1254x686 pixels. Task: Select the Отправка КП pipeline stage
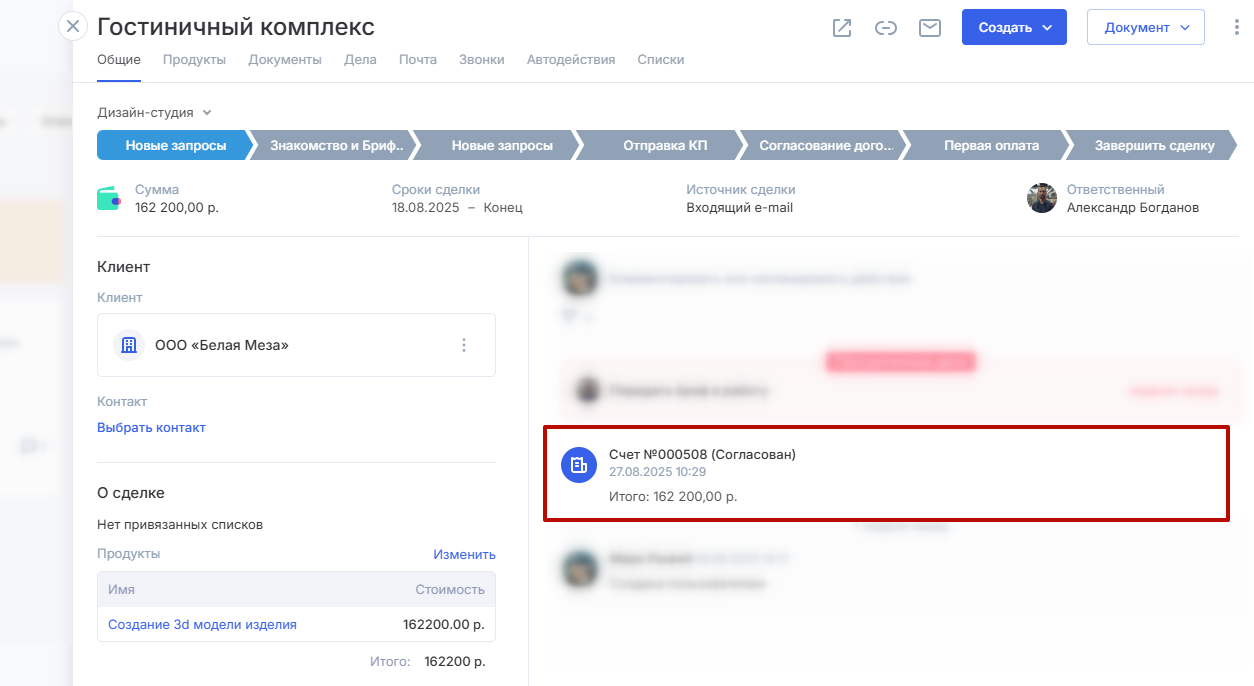[664, 146]
